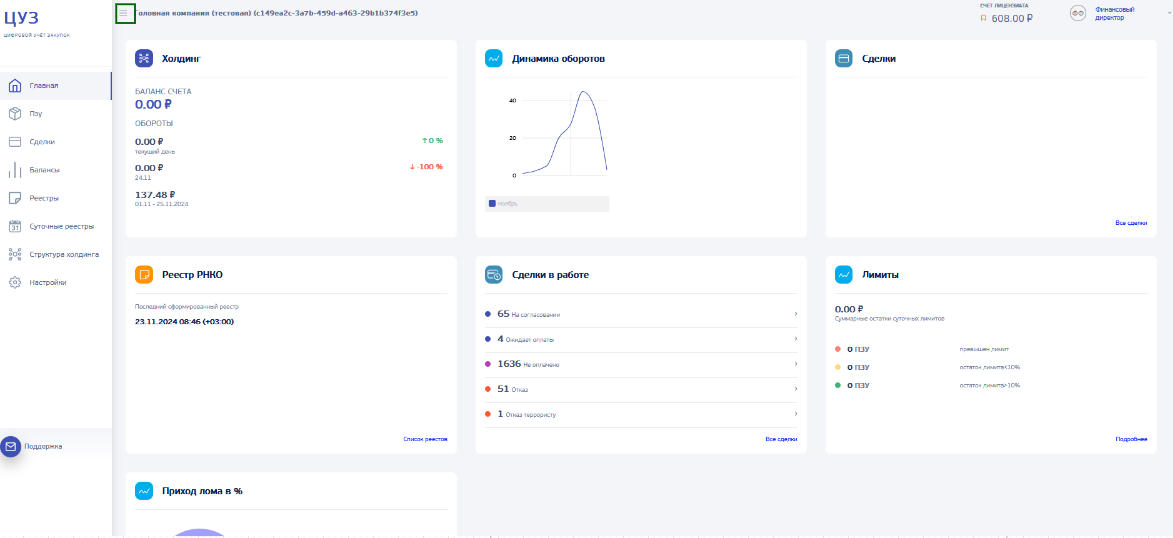Screen dimensions: 1173x538
Task: Expand the 51 Отказ row chevron
Action: [x=796, y=388]
